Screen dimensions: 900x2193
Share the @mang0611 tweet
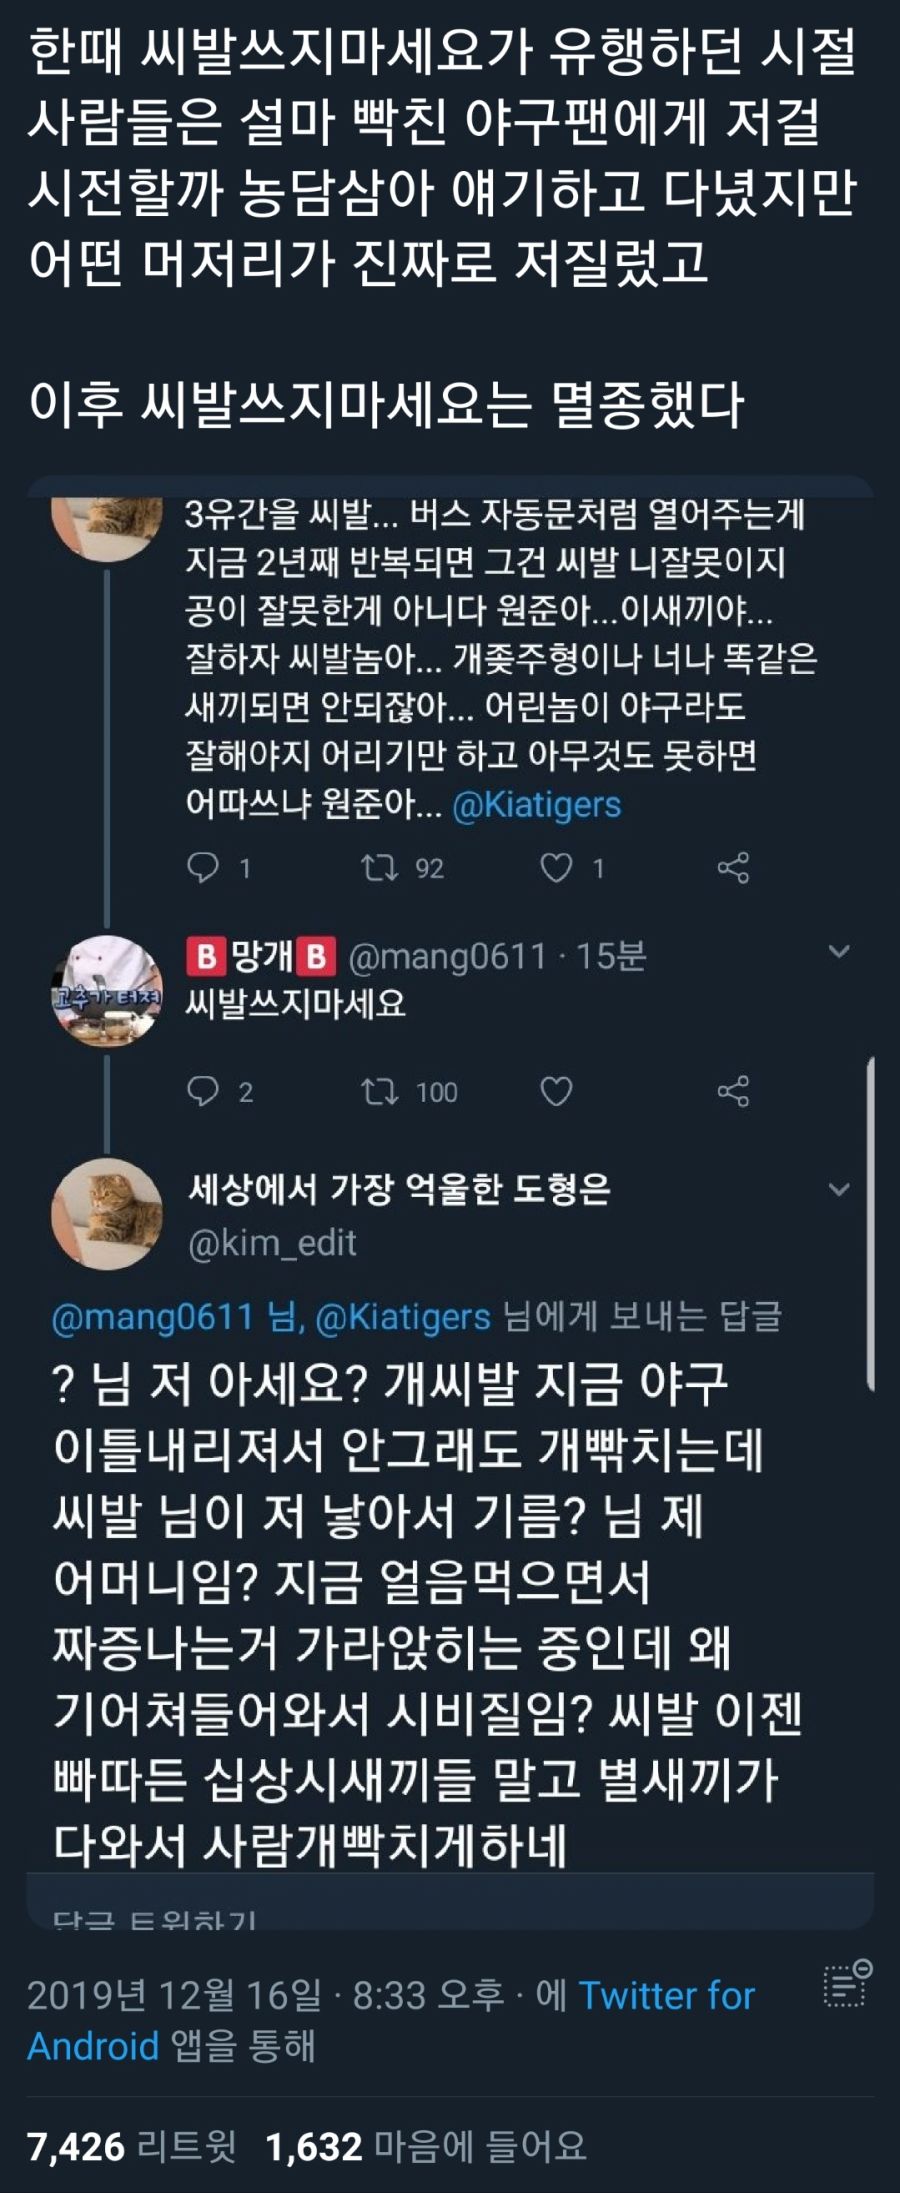pyautogui.click(x=733, y=1091)
